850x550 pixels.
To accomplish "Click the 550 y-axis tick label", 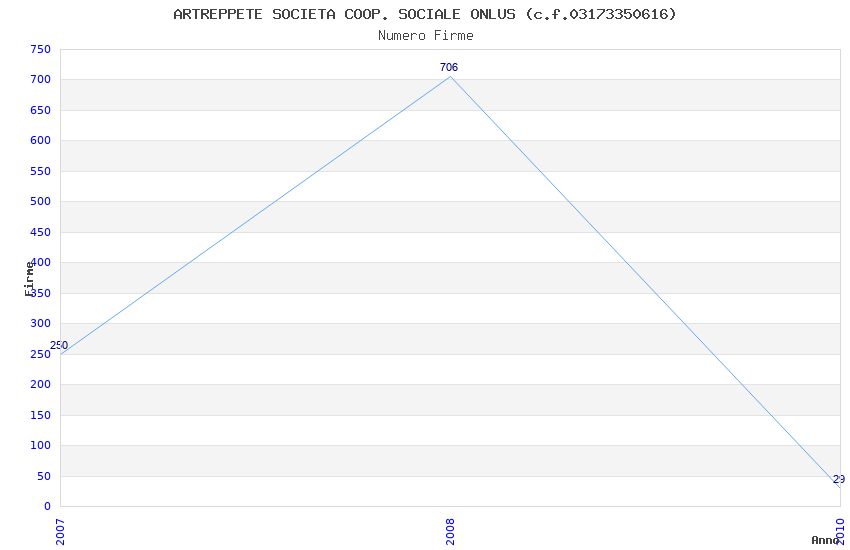I will pyautogui.click(x=41, y=171).
